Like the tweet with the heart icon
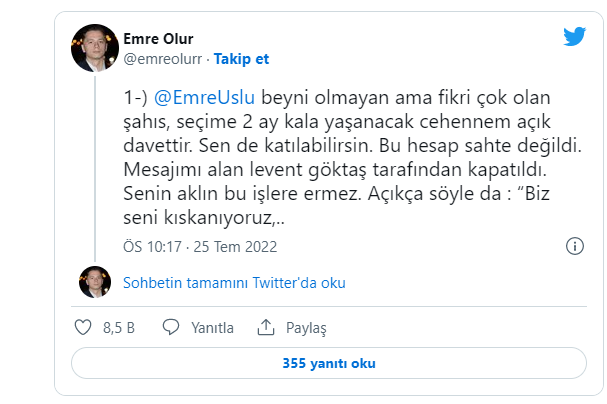Viewport: 607px width, 404px height. click(83, 327)
